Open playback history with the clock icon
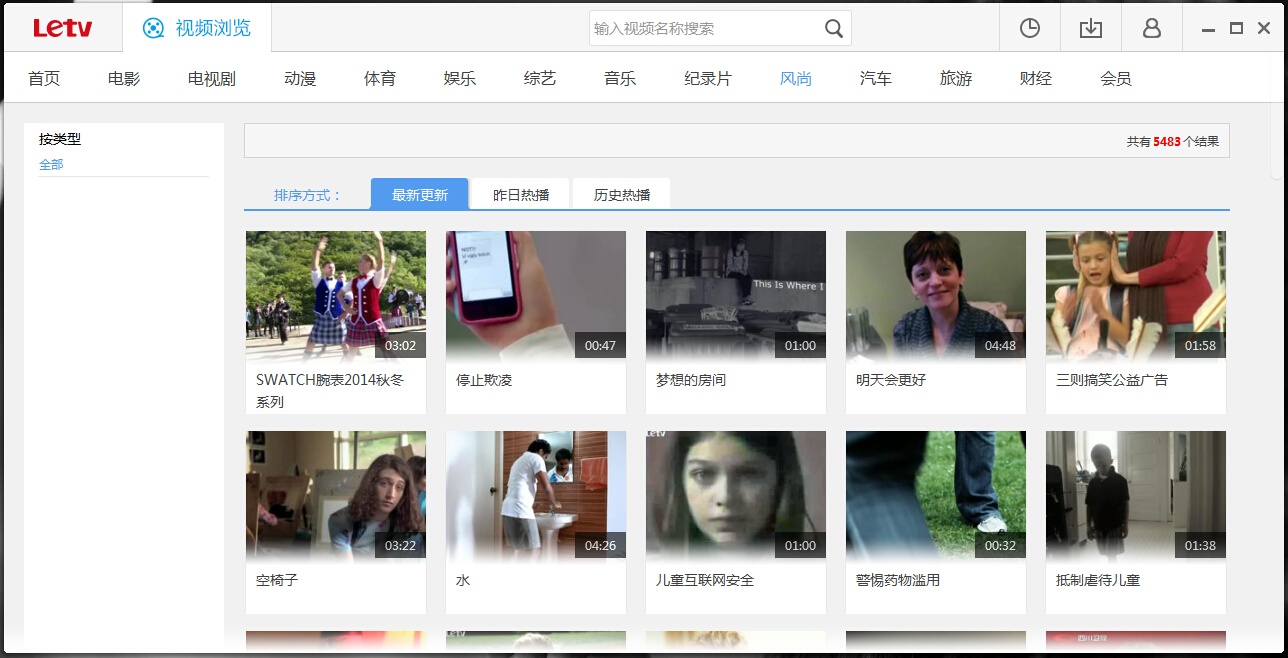Image resolution: width=1288 pixels, height=658 pixels. (1029, 28)
